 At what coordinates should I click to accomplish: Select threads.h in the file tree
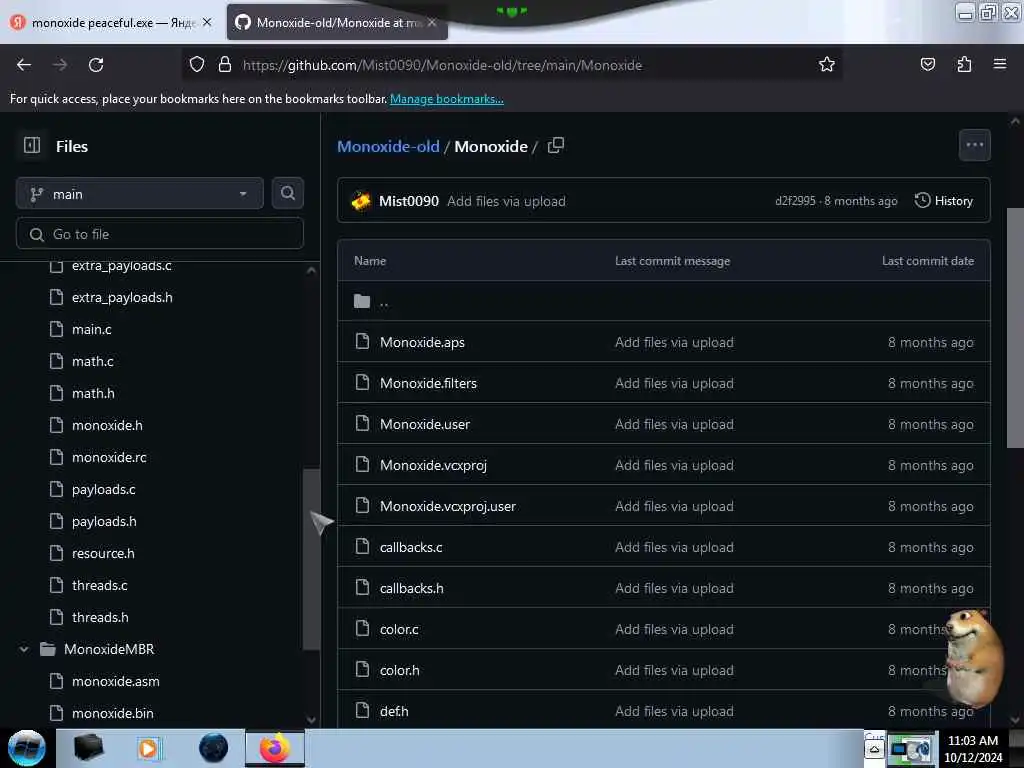(100, 617)
